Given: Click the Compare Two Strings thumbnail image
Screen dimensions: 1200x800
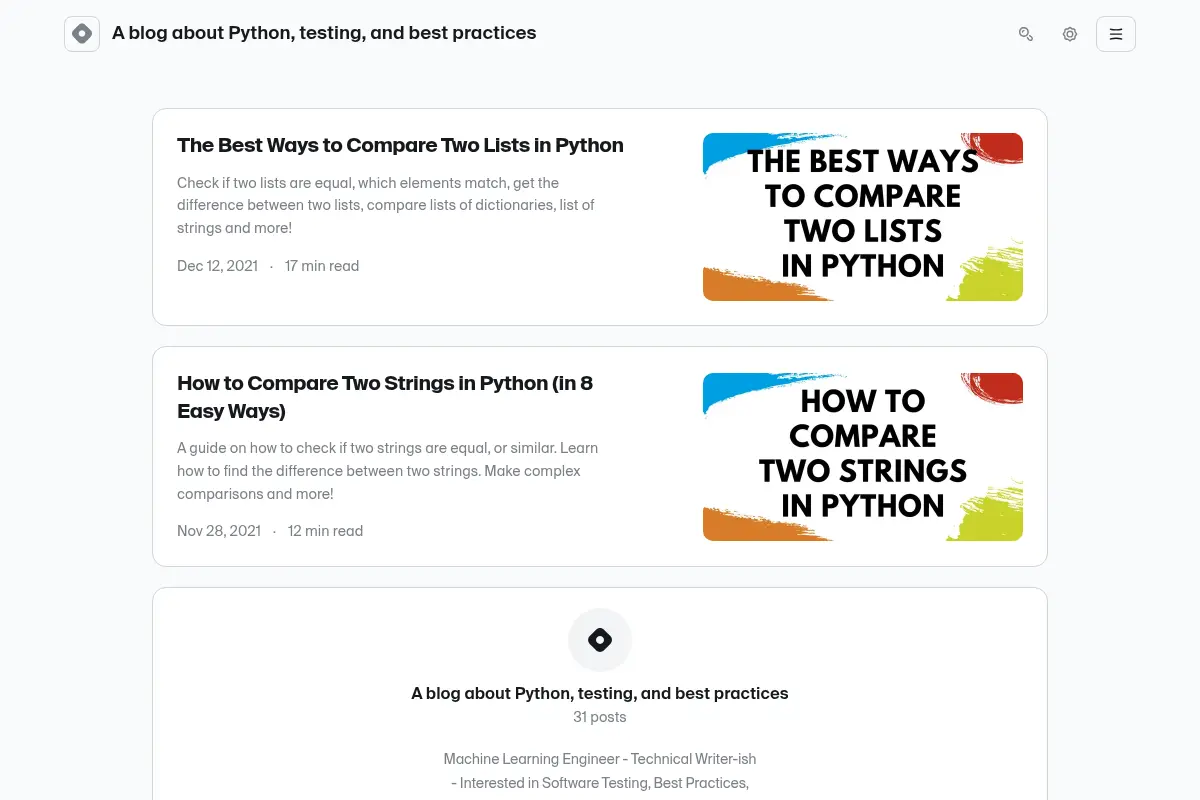Looking at the screenshot, I should tap(863, 457).
